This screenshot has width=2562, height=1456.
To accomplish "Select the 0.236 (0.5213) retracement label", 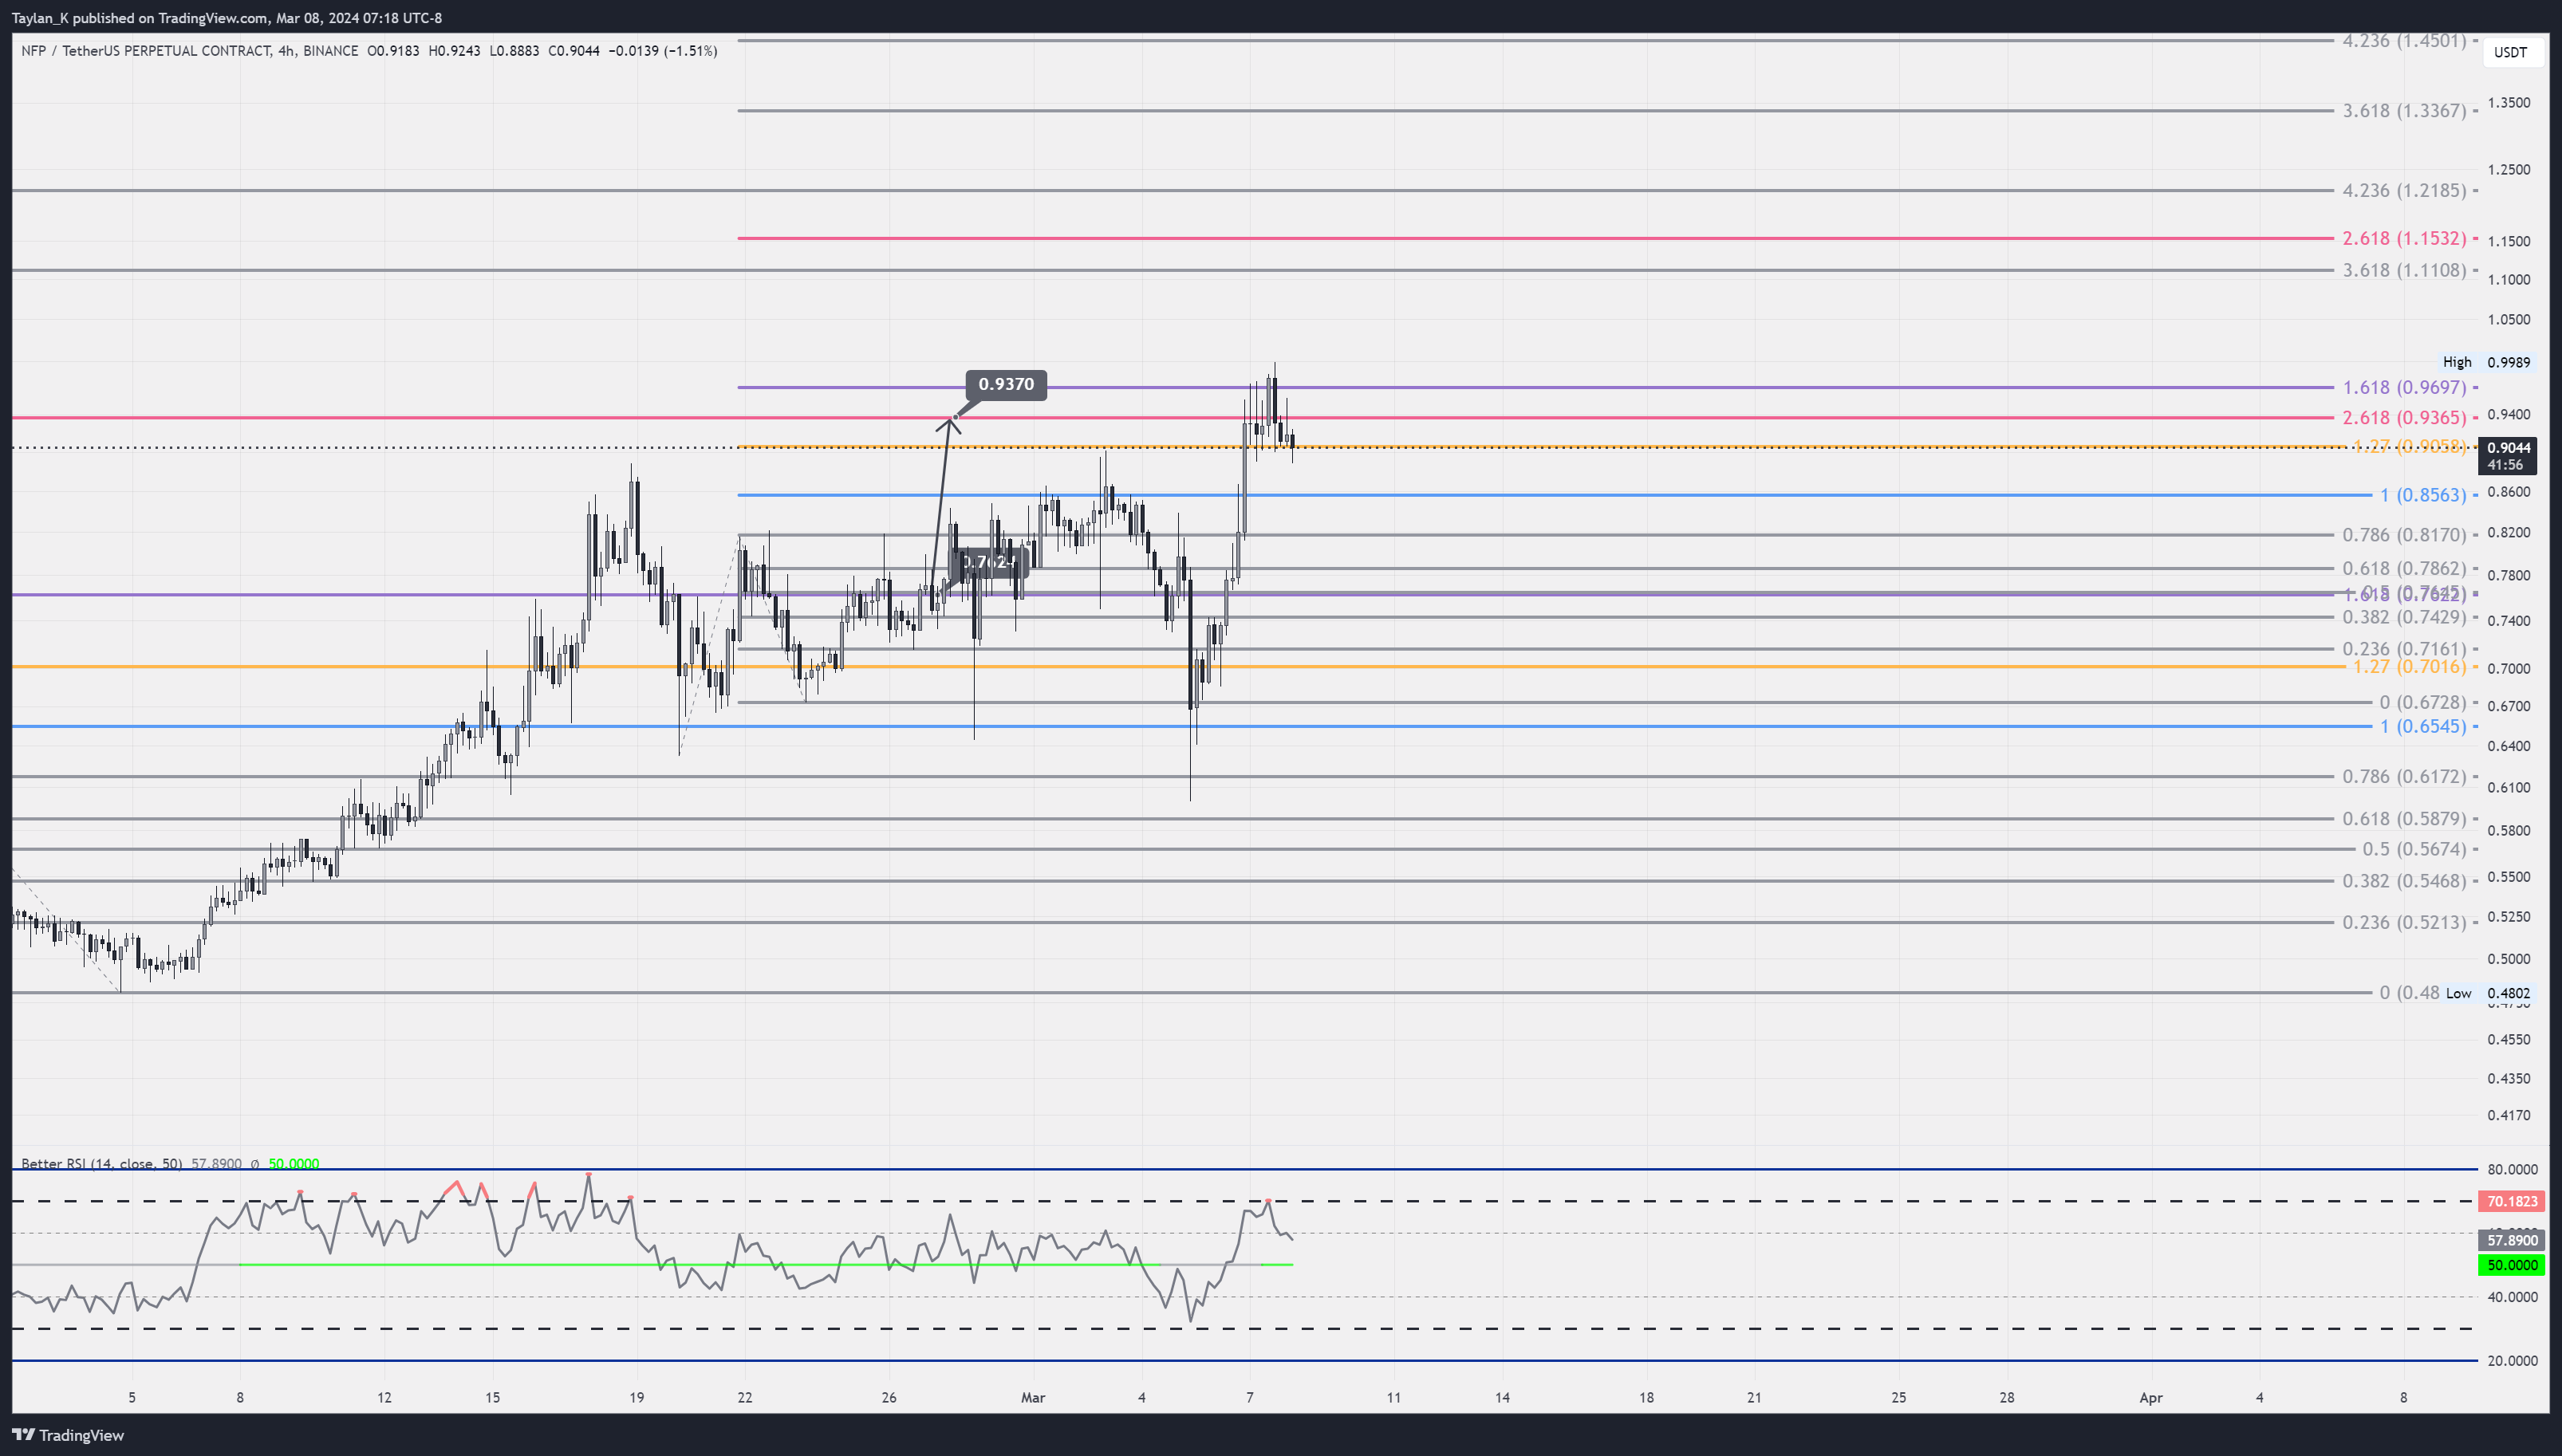I will click(x=2405, y=922).
